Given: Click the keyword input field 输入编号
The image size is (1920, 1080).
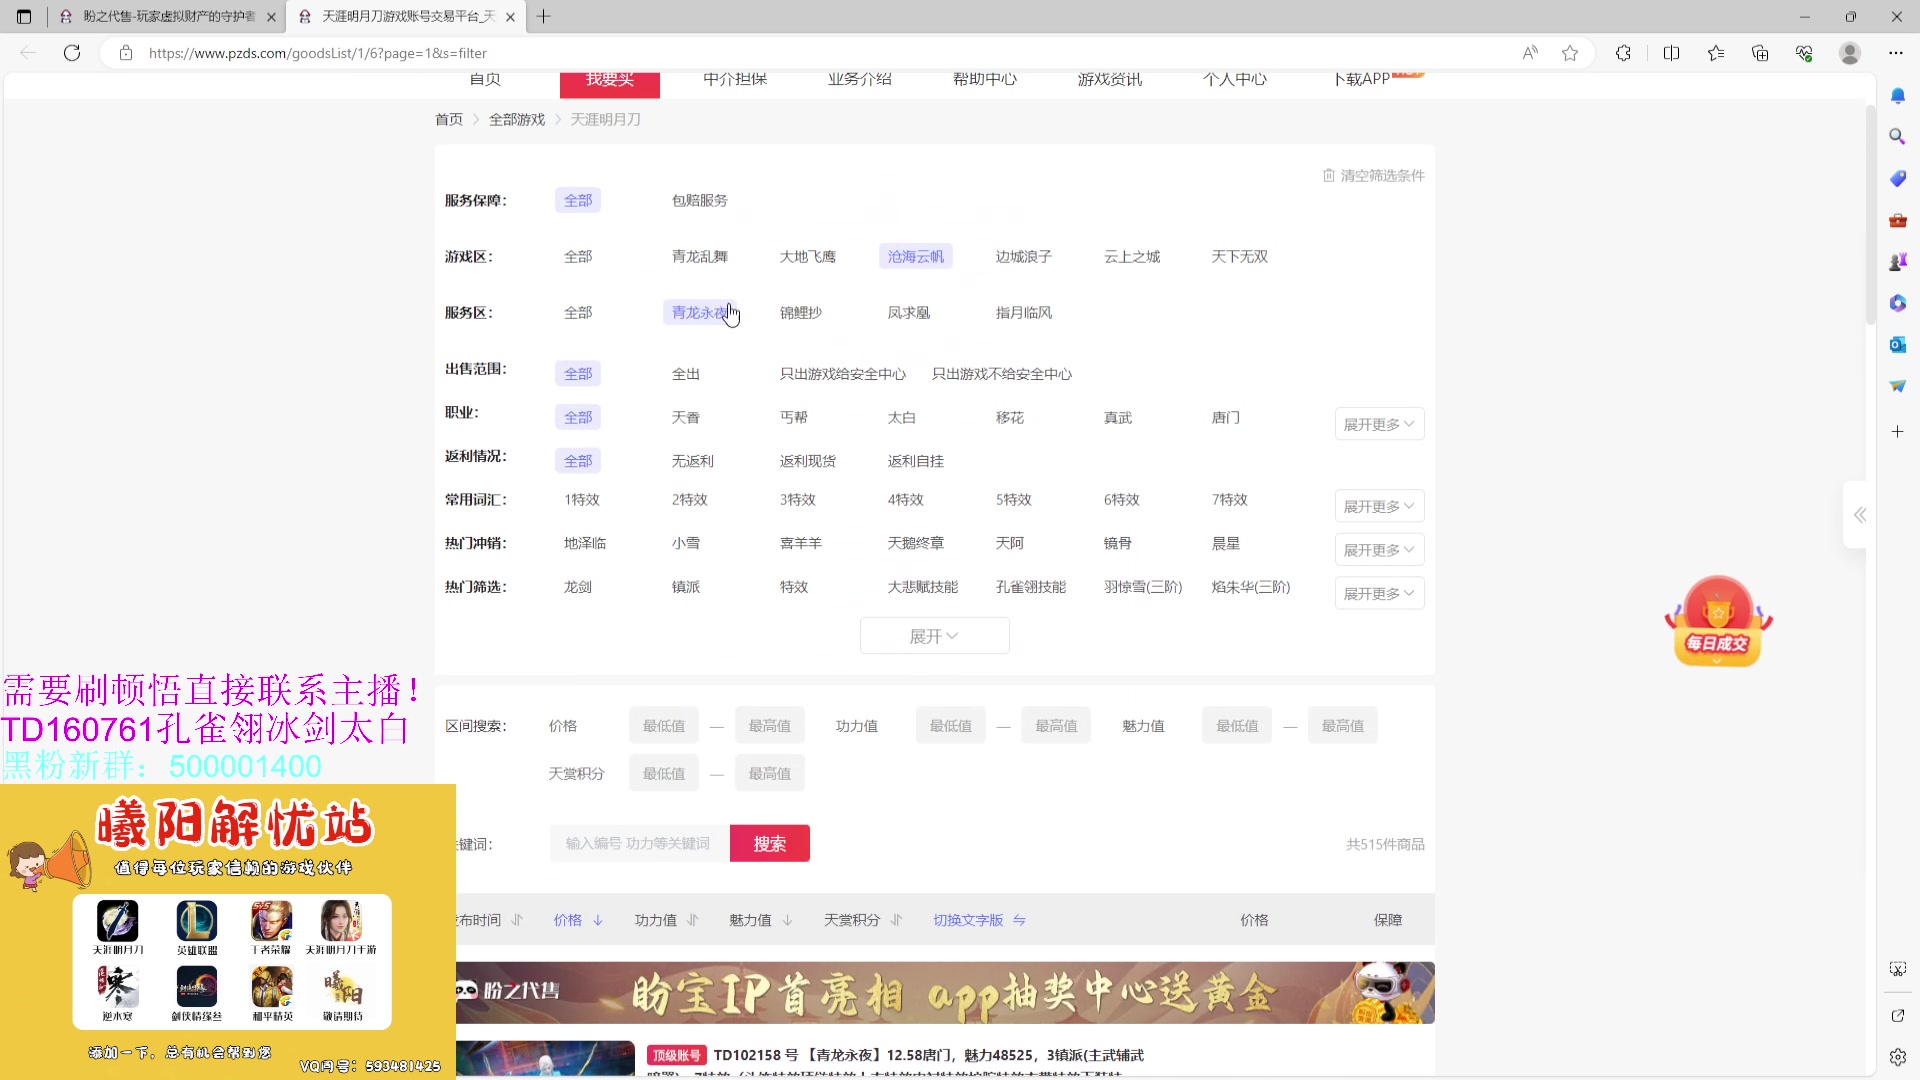Looking at the screenshot, I should point(637,843).
